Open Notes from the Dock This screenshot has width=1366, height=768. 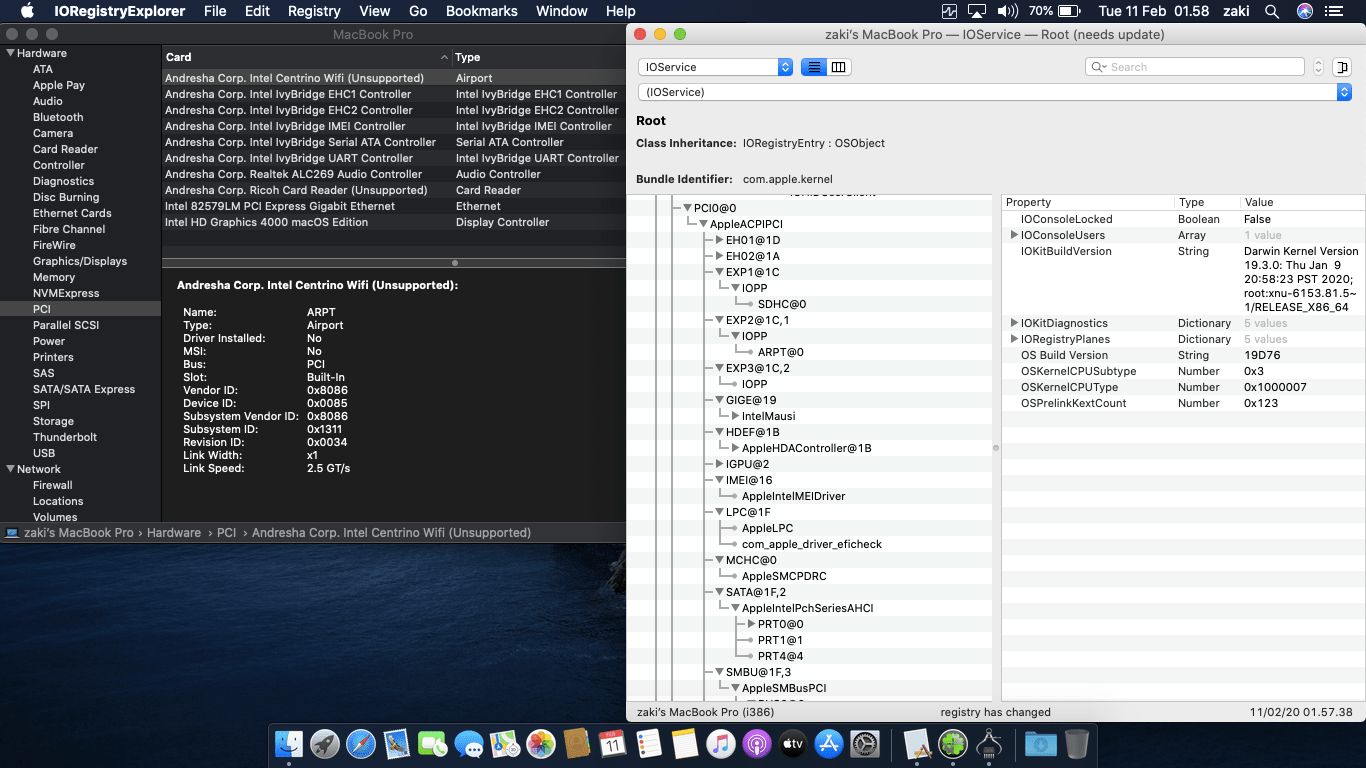[x=685, y=743]
